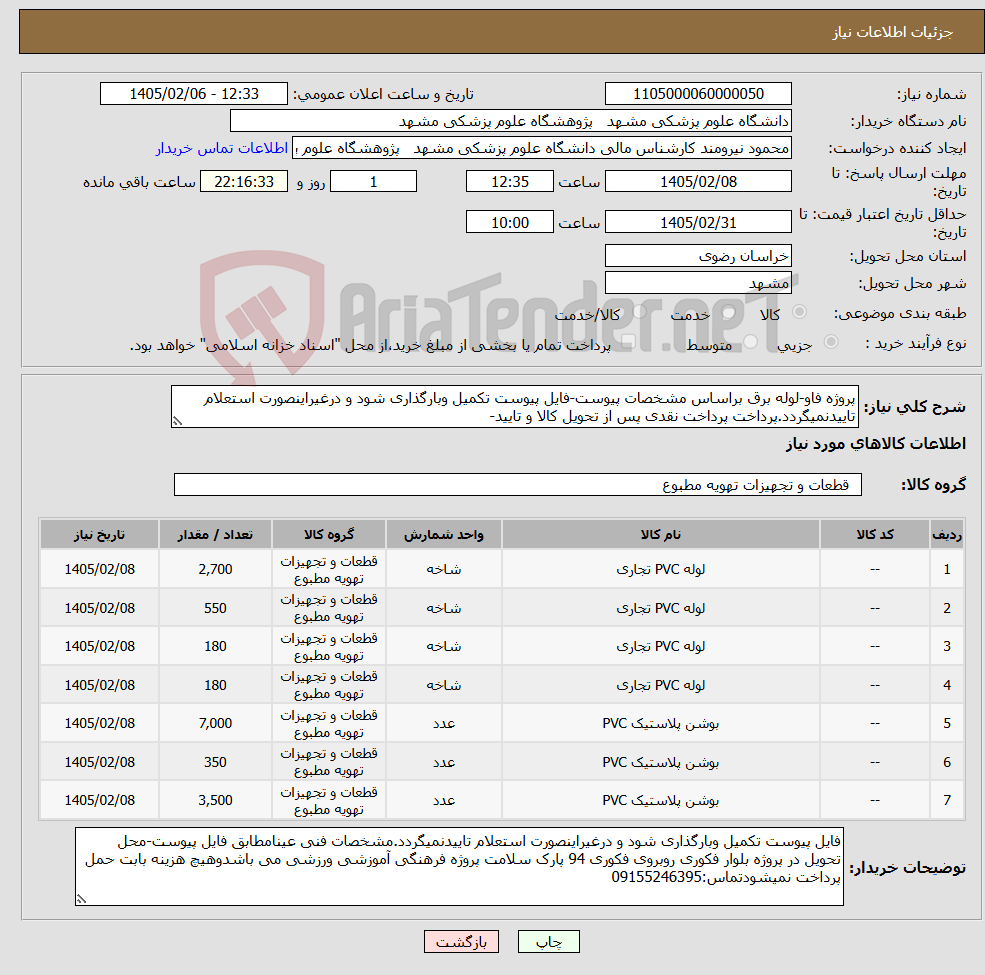
Task: Click the price validity date 1405/02/31 field
Action: (698, 222)
